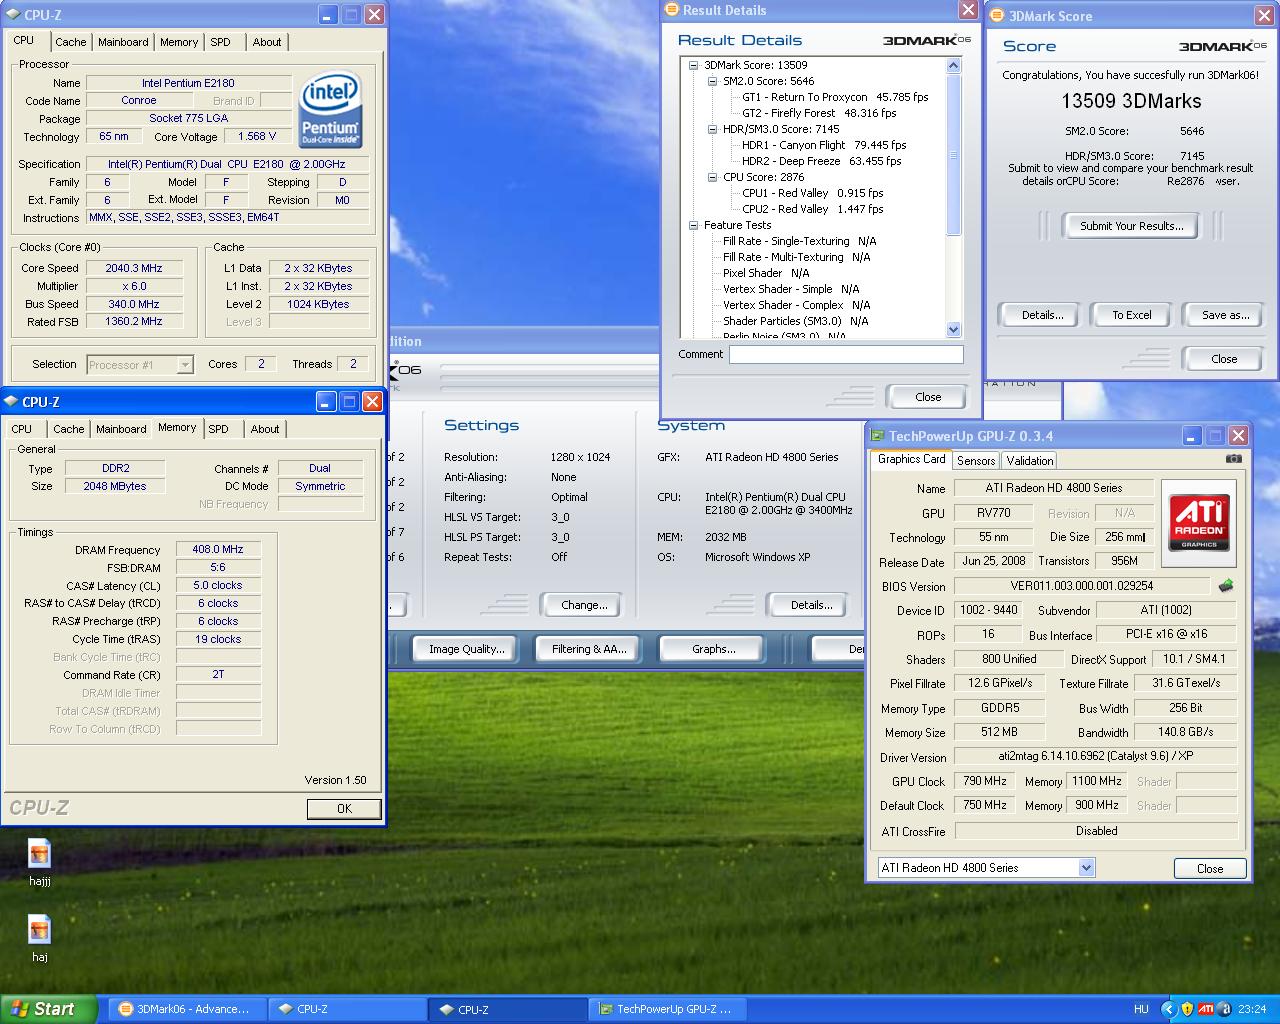The width and height of the screenshot is (1280, 1024).
Task: Open the Sensors tab in GPU-Z
Action: (x=975, y=460)
